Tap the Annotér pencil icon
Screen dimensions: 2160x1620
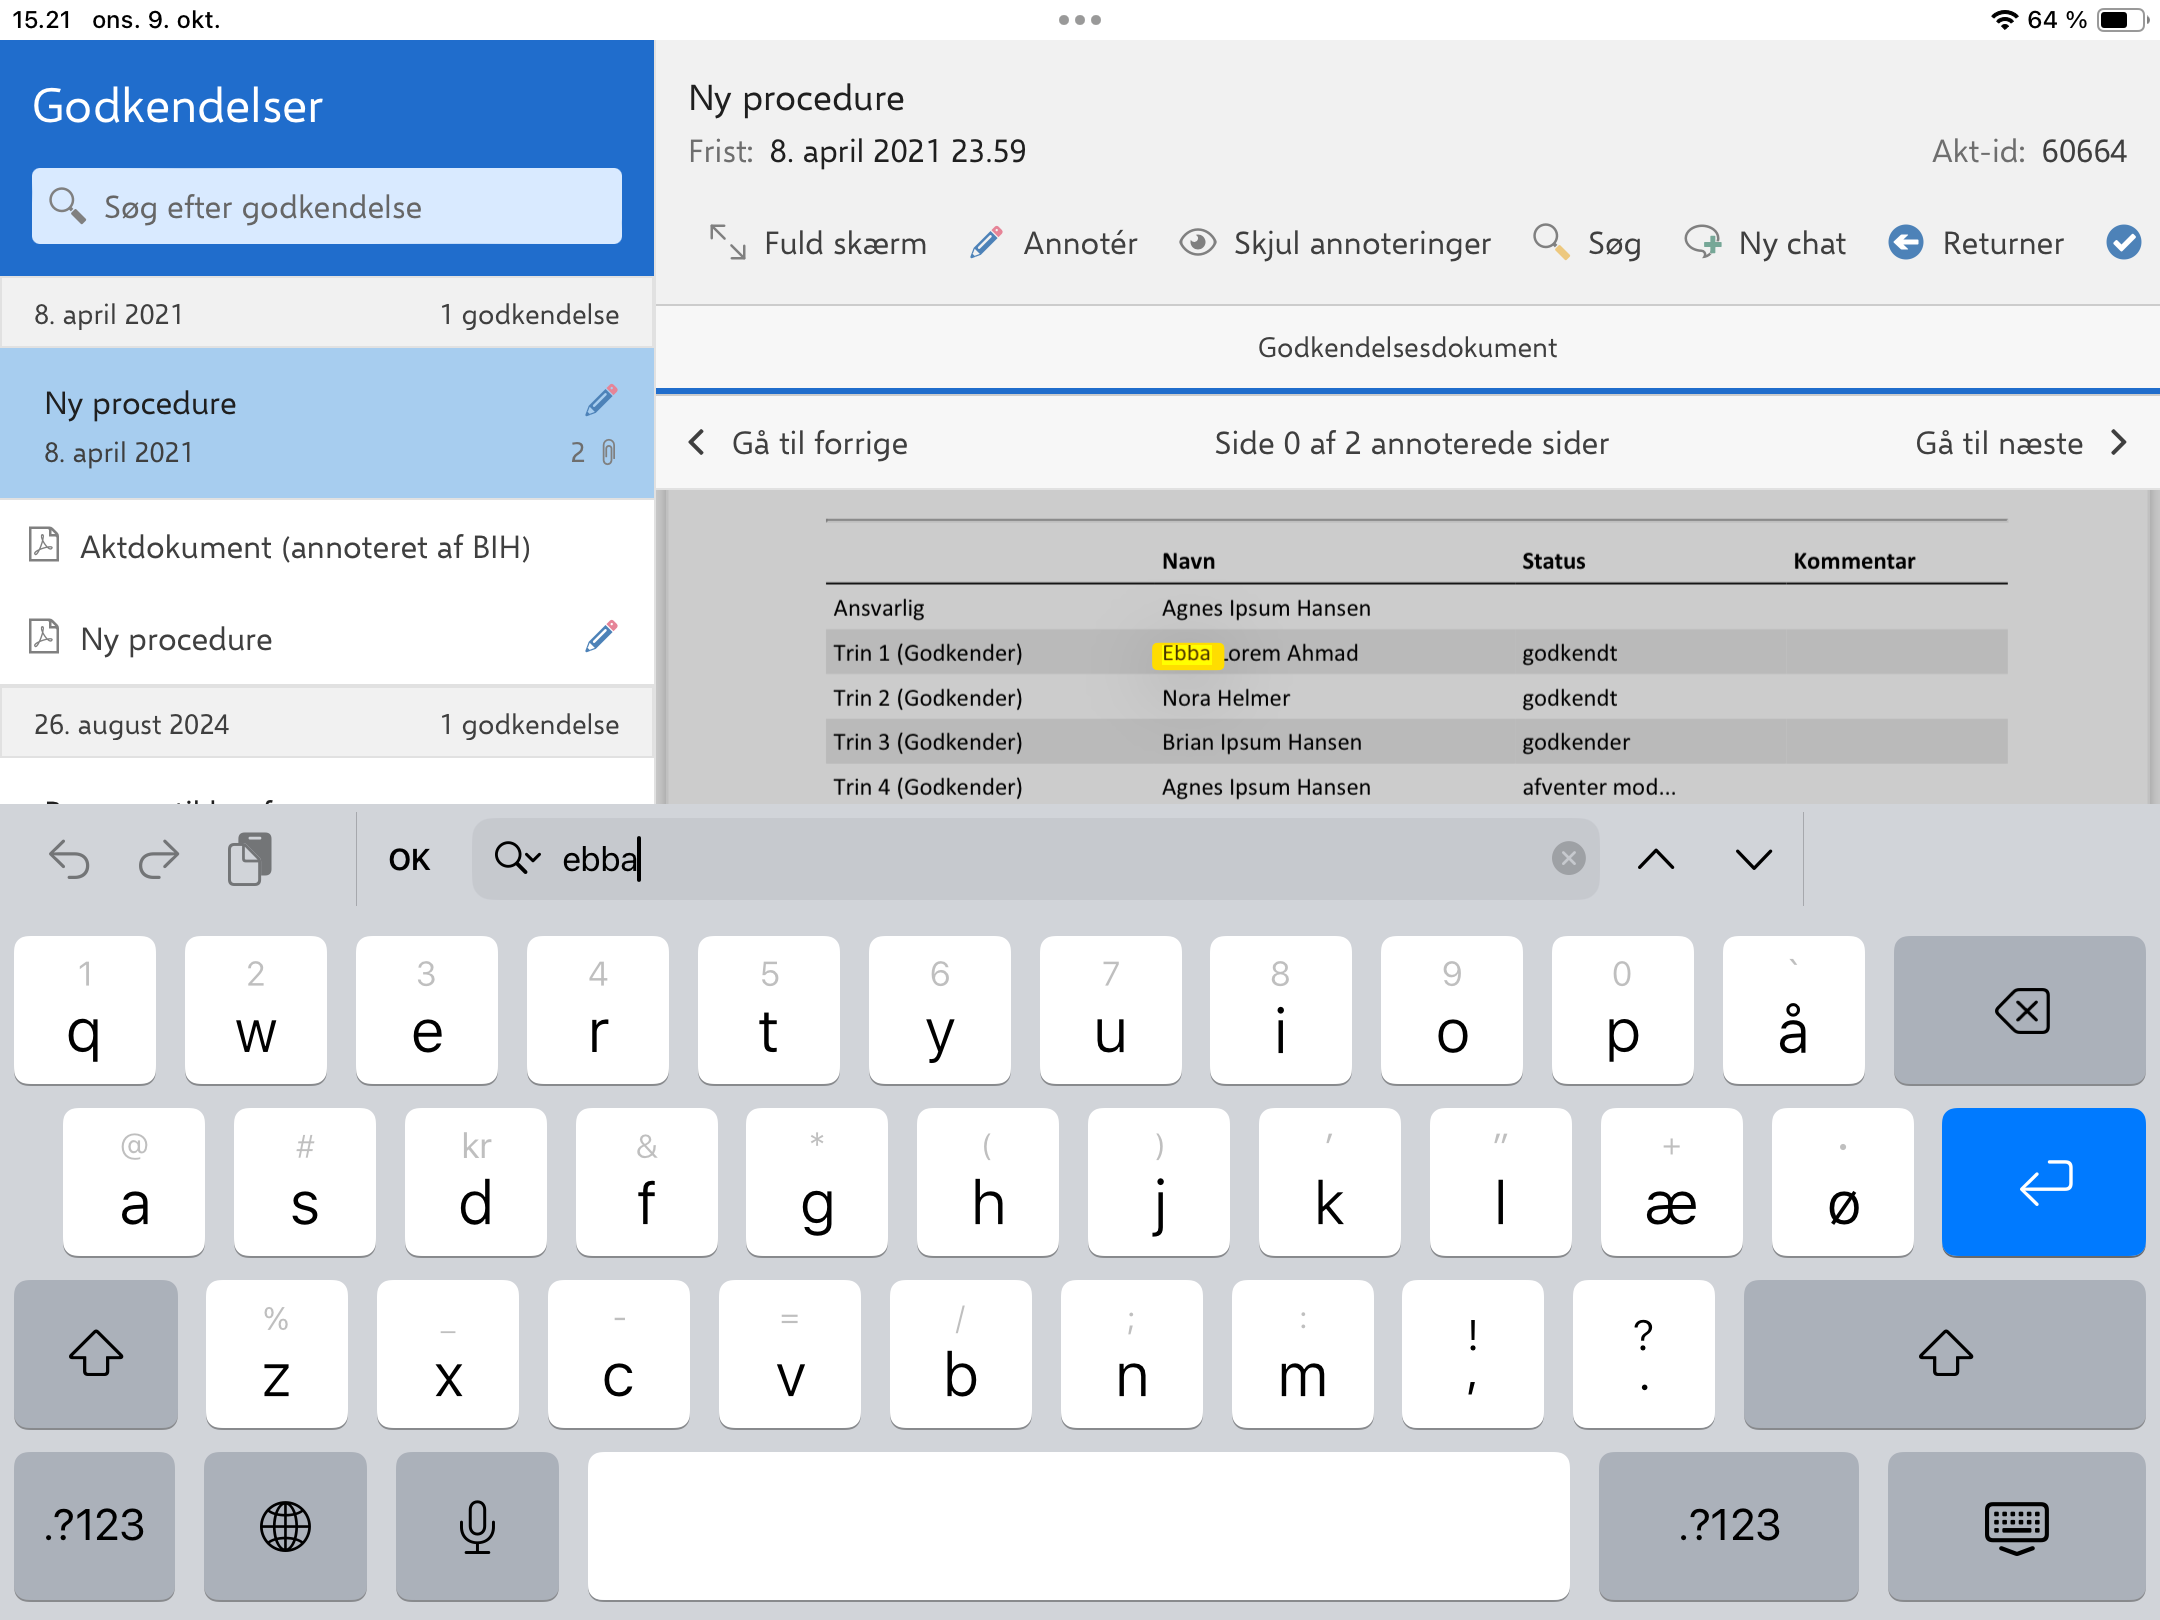(x=986, y=243)
